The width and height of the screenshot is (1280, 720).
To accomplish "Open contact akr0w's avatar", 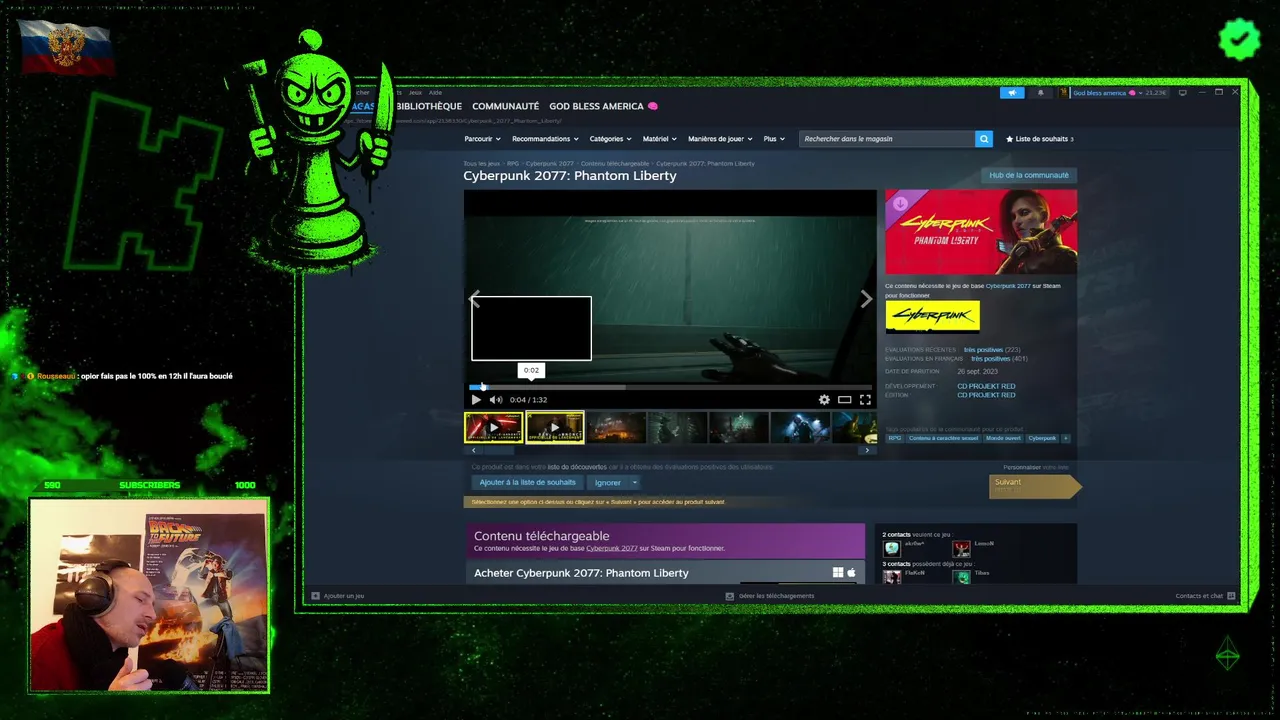I will (892, 549).
